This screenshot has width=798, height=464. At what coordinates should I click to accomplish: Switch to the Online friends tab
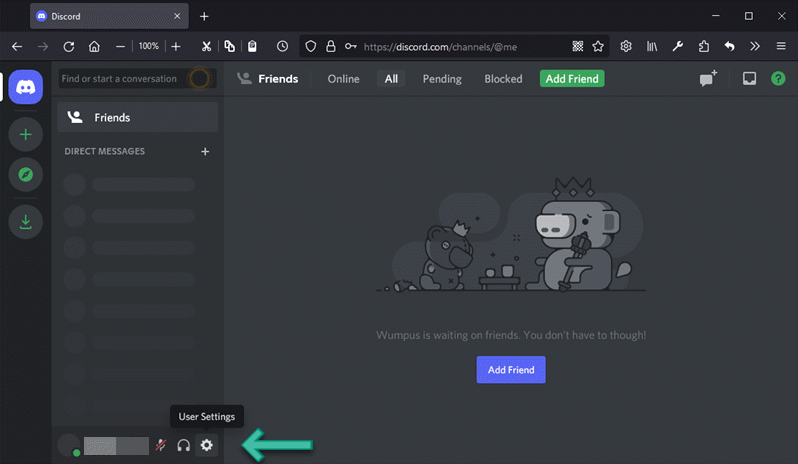(x=344, y=79)
